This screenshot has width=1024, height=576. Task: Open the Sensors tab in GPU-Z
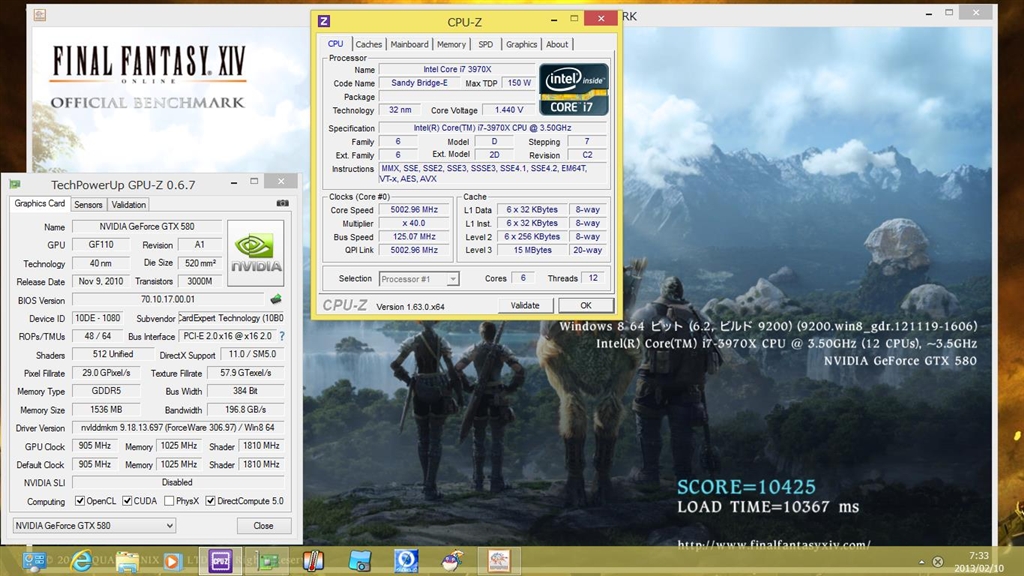[88, 204]
